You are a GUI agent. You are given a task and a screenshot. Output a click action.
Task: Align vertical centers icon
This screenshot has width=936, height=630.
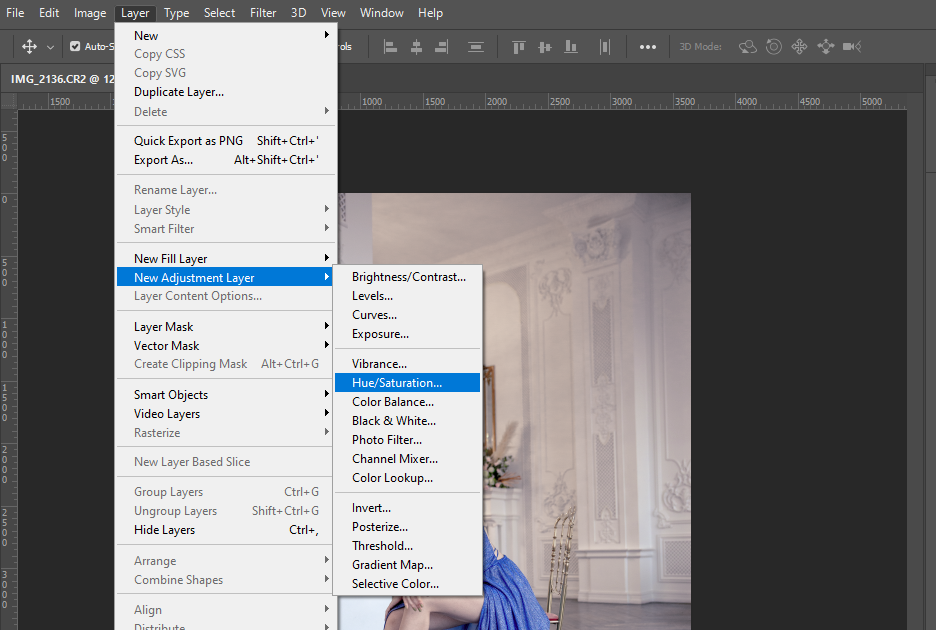pos(544,47)
